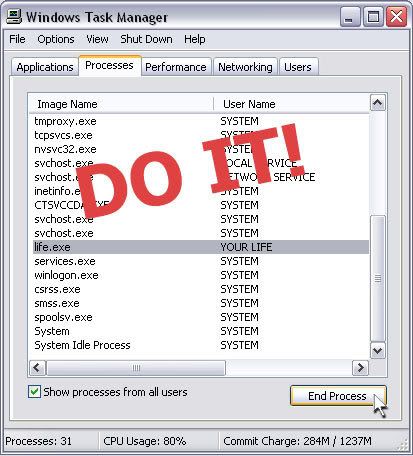Select the winlogon.exe process row

[x=201, y=275]
